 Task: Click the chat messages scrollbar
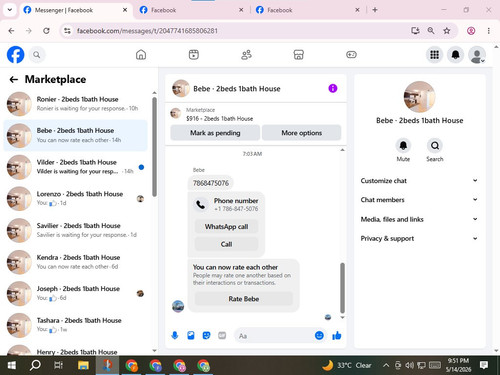(342, 288)
